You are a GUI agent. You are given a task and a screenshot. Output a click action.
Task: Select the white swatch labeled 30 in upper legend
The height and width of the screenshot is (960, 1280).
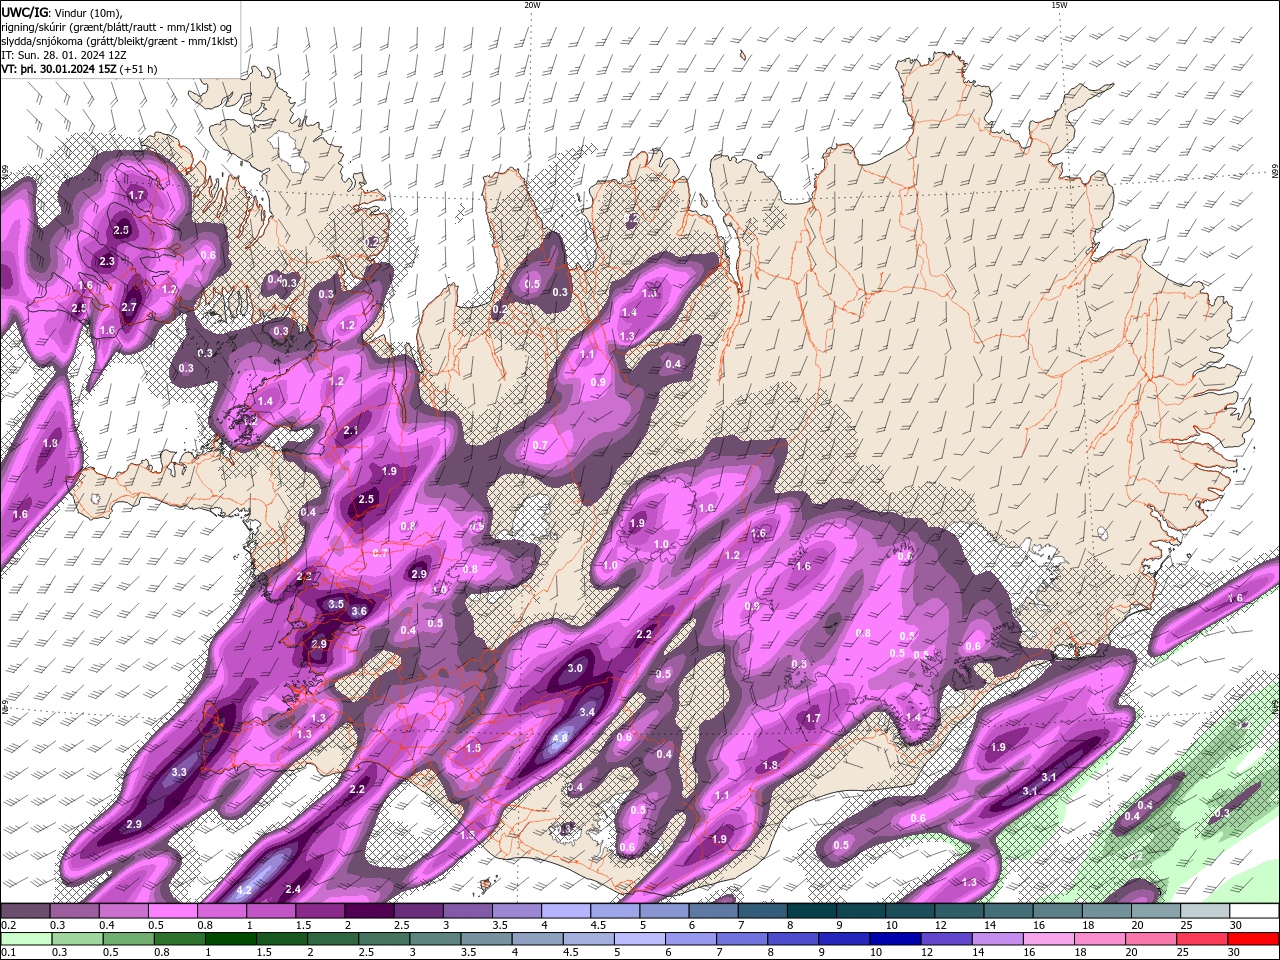click(1253, 910)
